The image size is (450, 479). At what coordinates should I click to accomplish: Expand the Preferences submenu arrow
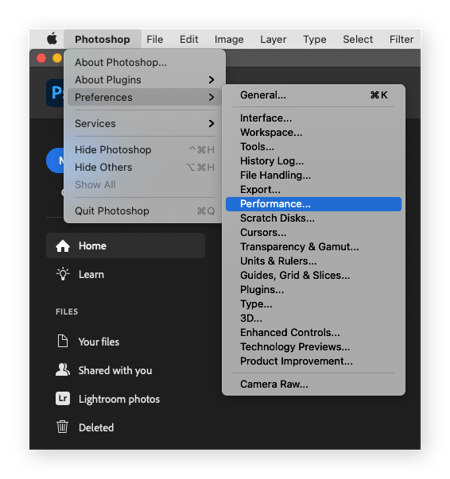click(211, 97)
